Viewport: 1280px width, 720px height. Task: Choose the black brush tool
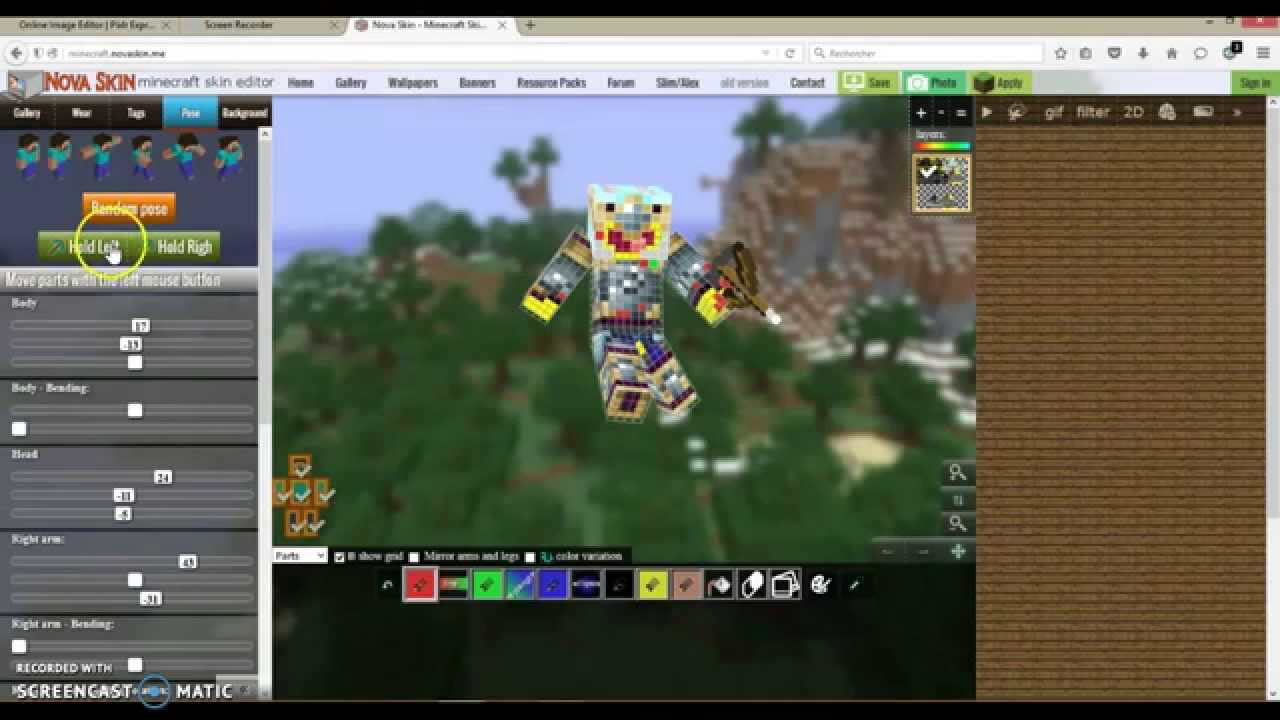[x=619, y=584]
